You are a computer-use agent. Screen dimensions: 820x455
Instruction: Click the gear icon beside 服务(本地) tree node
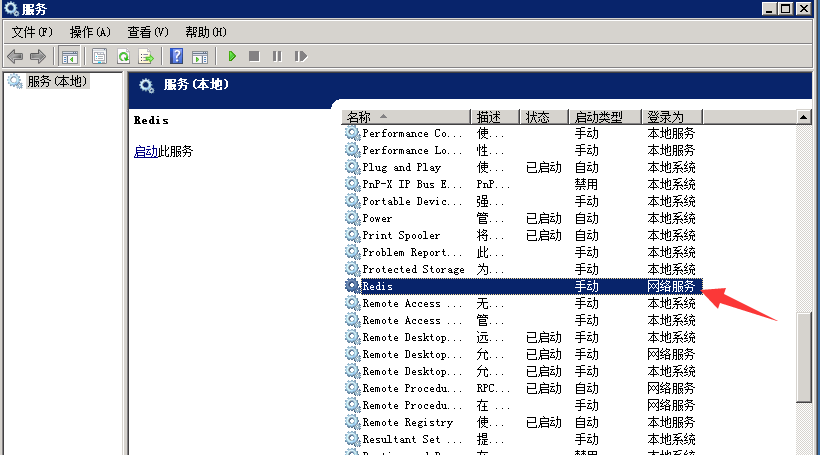15,81
